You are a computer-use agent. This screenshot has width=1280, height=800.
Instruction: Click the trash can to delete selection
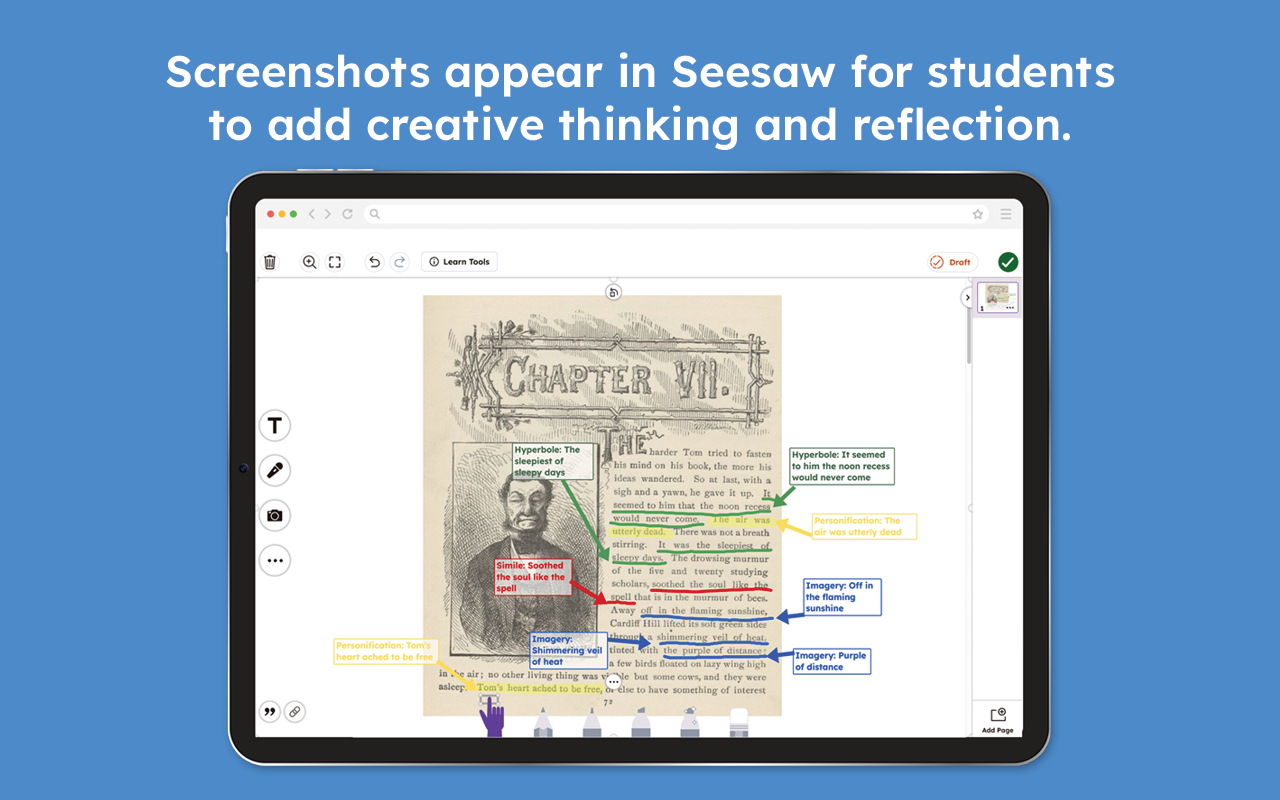269,261
